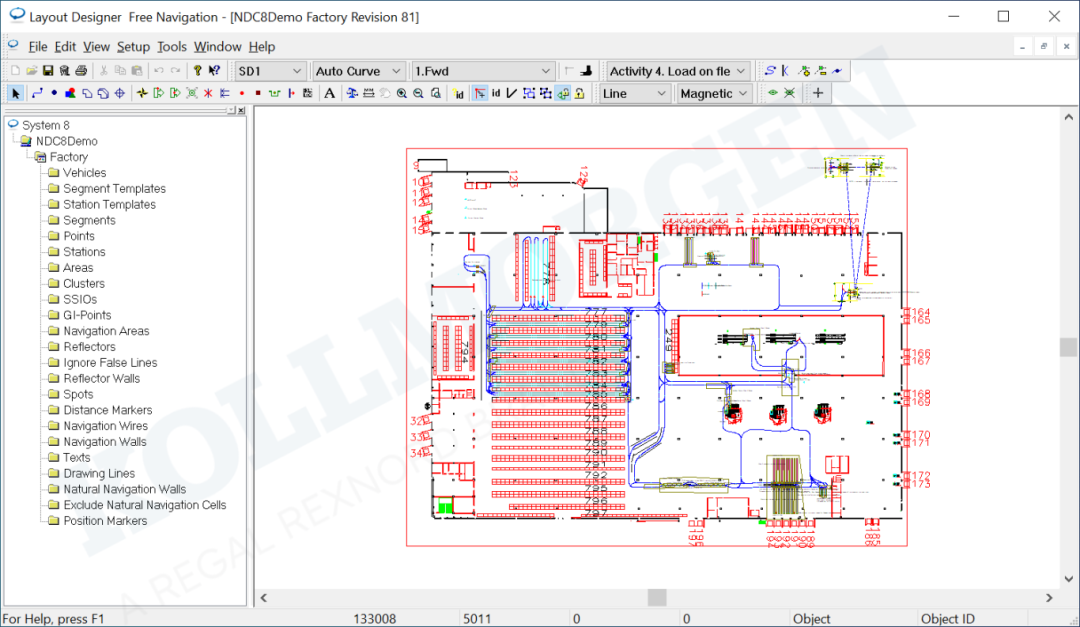Screen dimensions: 1080x627
Task: Select the arrow pointer selection tool
Action: pyautogui.click(x=16, y=94)
